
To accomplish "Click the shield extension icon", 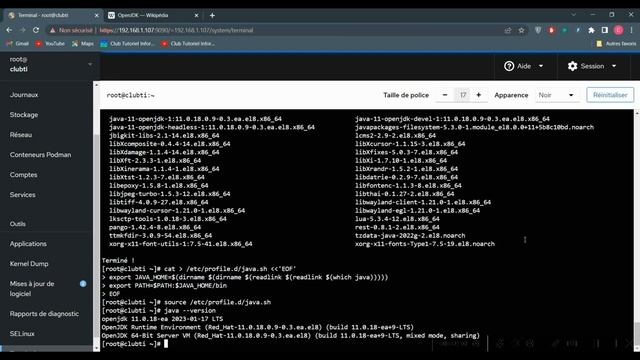I will click(x=538, y=30).
